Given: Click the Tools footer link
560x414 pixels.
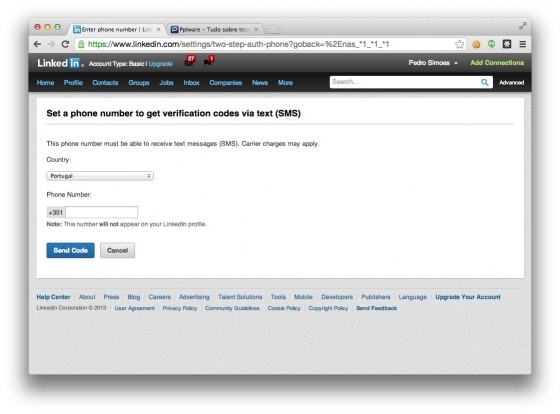Looking at the screenshot, I should [x=278, y=297].
